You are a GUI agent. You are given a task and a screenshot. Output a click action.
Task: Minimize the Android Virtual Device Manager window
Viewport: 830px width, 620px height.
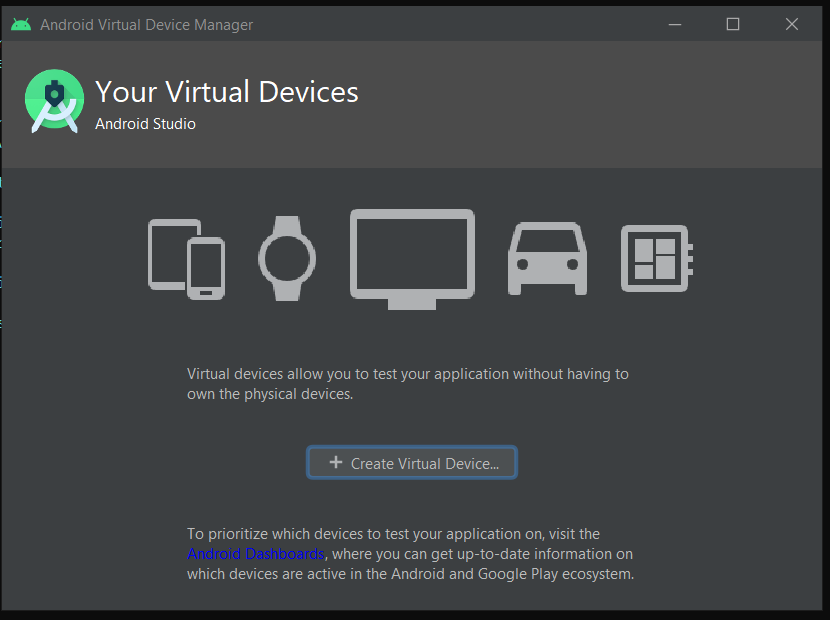[675, 24]
